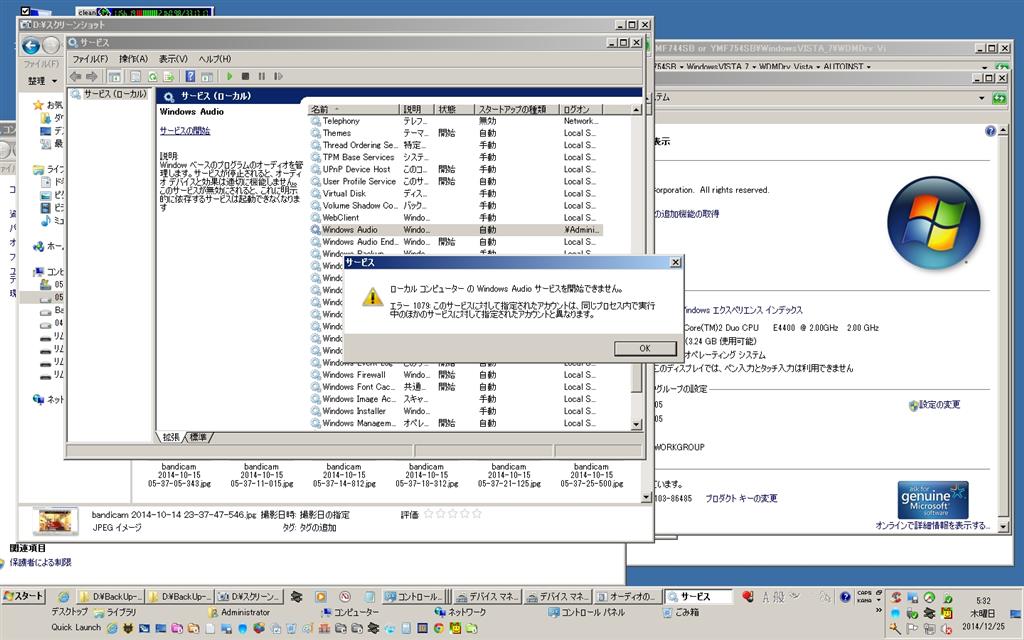Select the Telephony service row
The height and width of the screenshot is (640, 1024).
pyautogui.click(x=455, y=121)
